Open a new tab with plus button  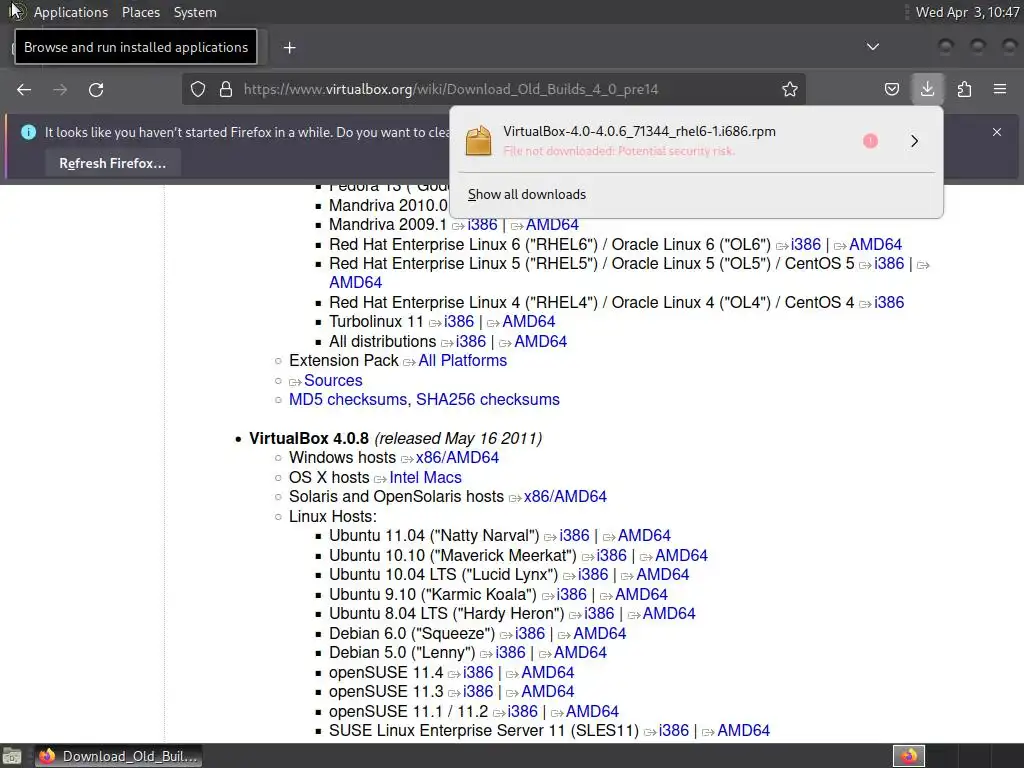point(289,48)
